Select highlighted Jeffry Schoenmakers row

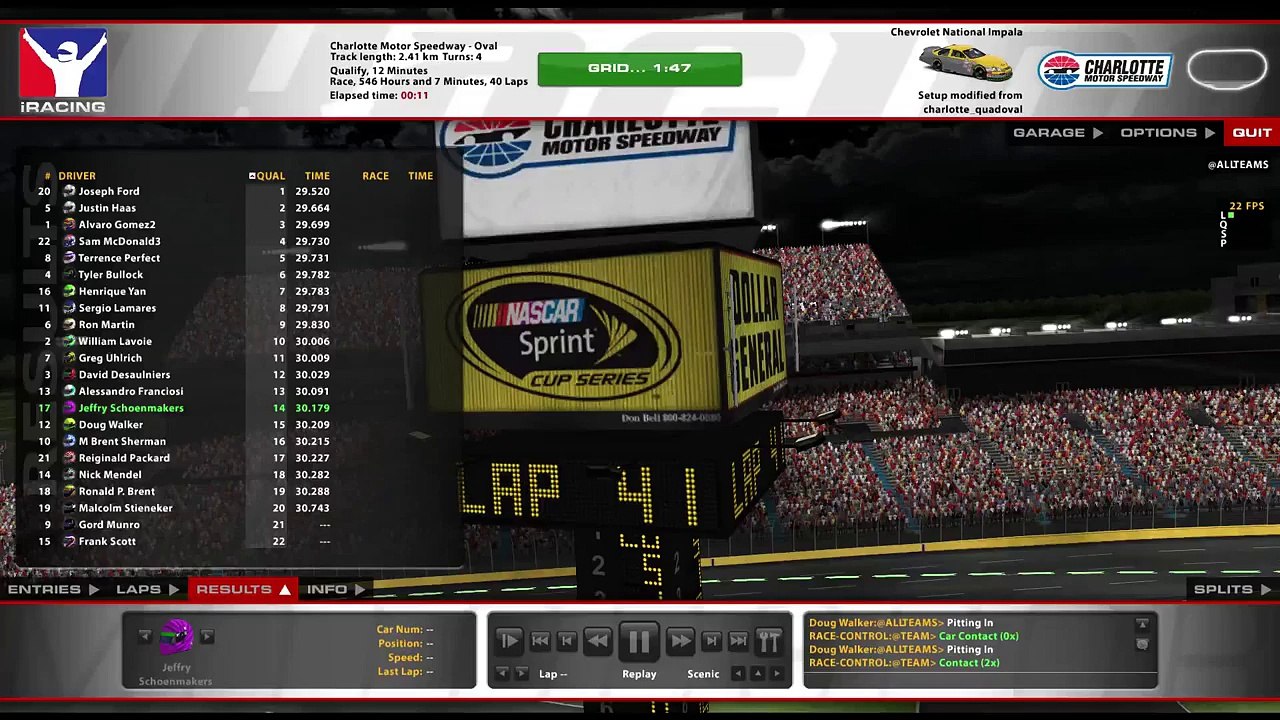pos(185,408)
